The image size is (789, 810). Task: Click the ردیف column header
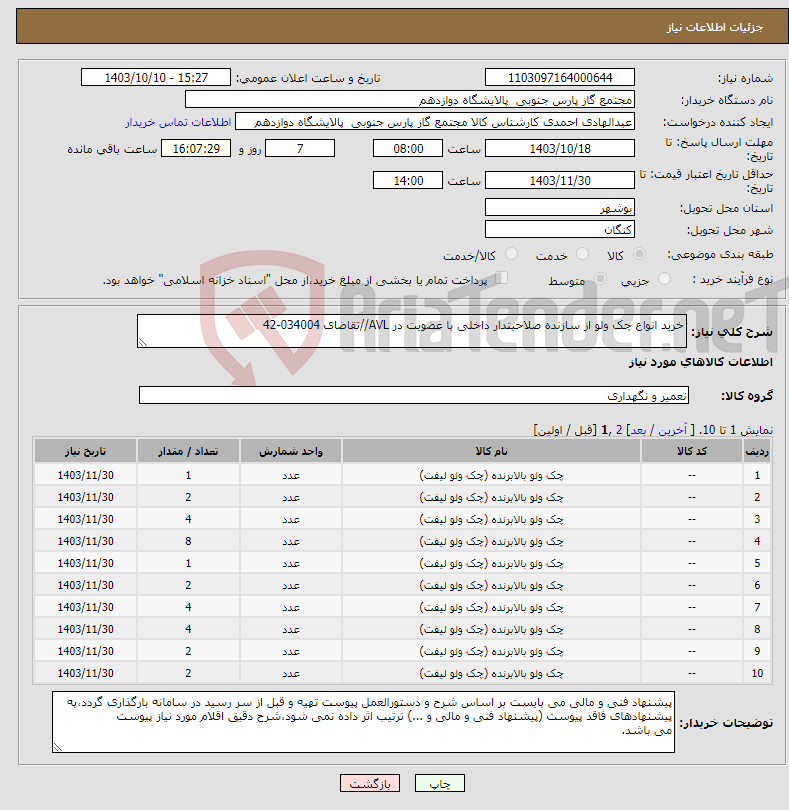(x=757, y=451)
